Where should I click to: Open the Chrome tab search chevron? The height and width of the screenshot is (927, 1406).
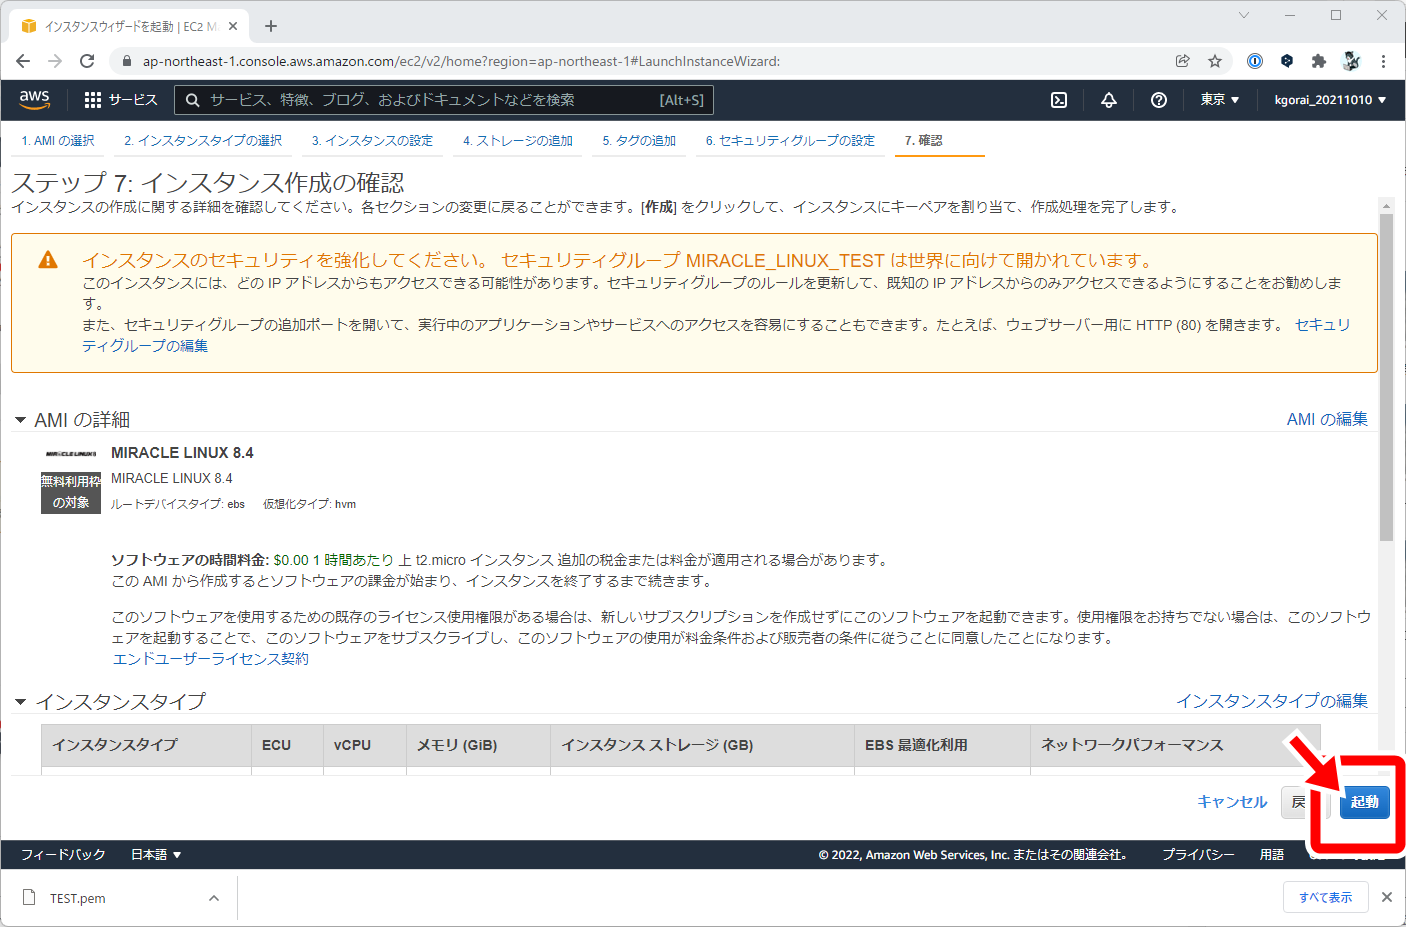[1244, 15]
